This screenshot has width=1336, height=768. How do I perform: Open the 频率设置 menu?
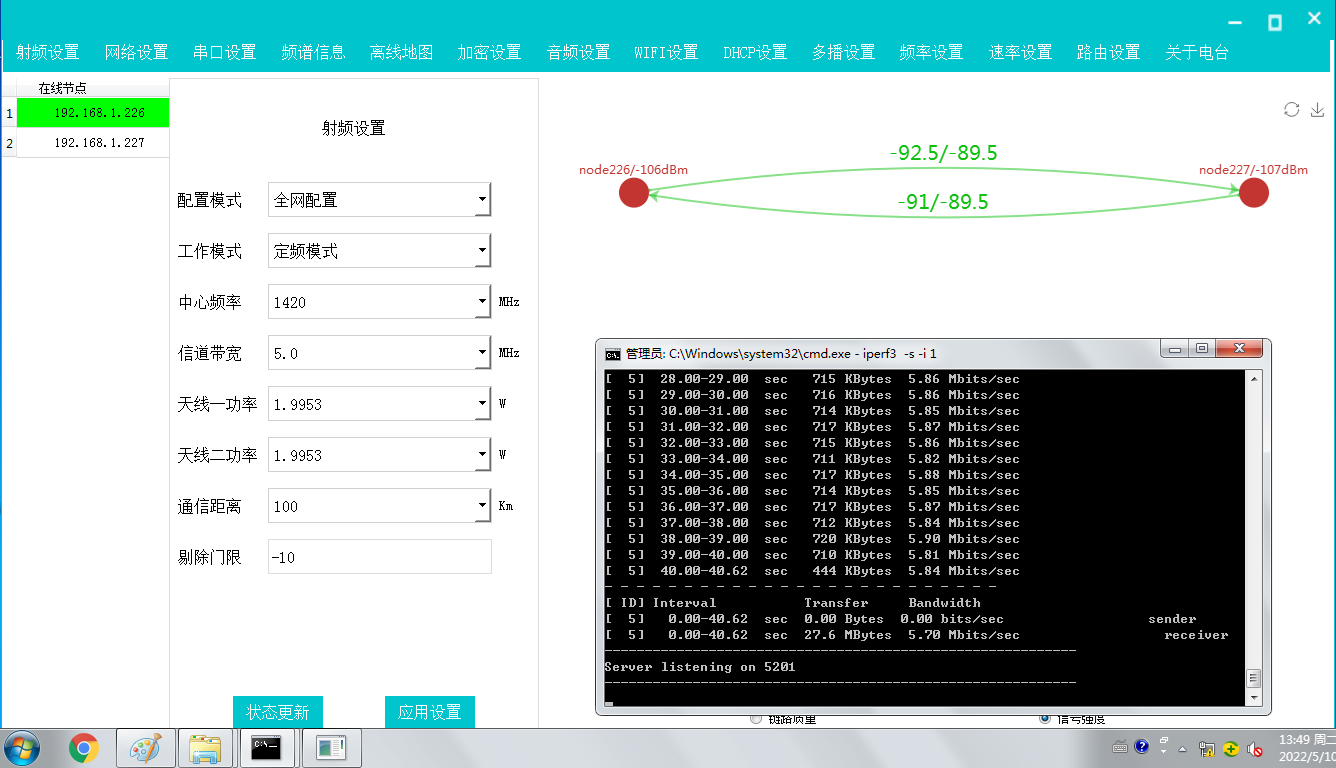point(931,53)
